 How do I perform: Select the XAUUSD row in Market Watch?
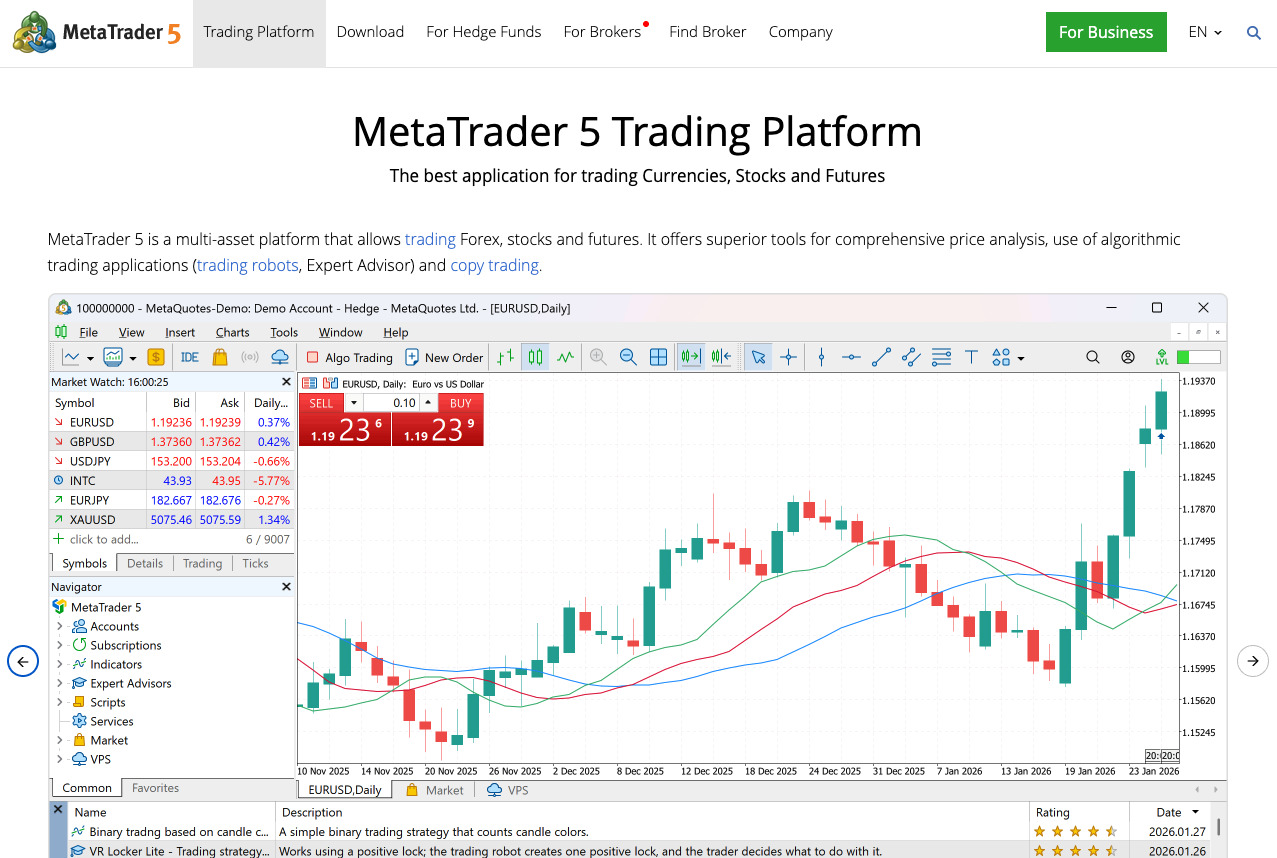click(x=172, y=519)
